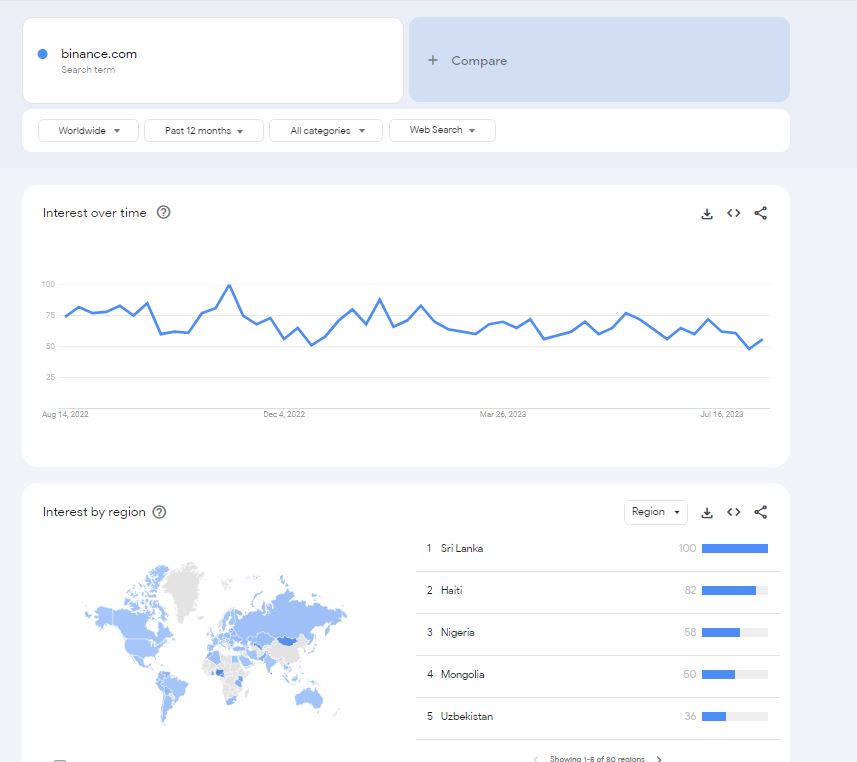Open embed code for Interest by region
857x762 pixels.
(733, 512)
